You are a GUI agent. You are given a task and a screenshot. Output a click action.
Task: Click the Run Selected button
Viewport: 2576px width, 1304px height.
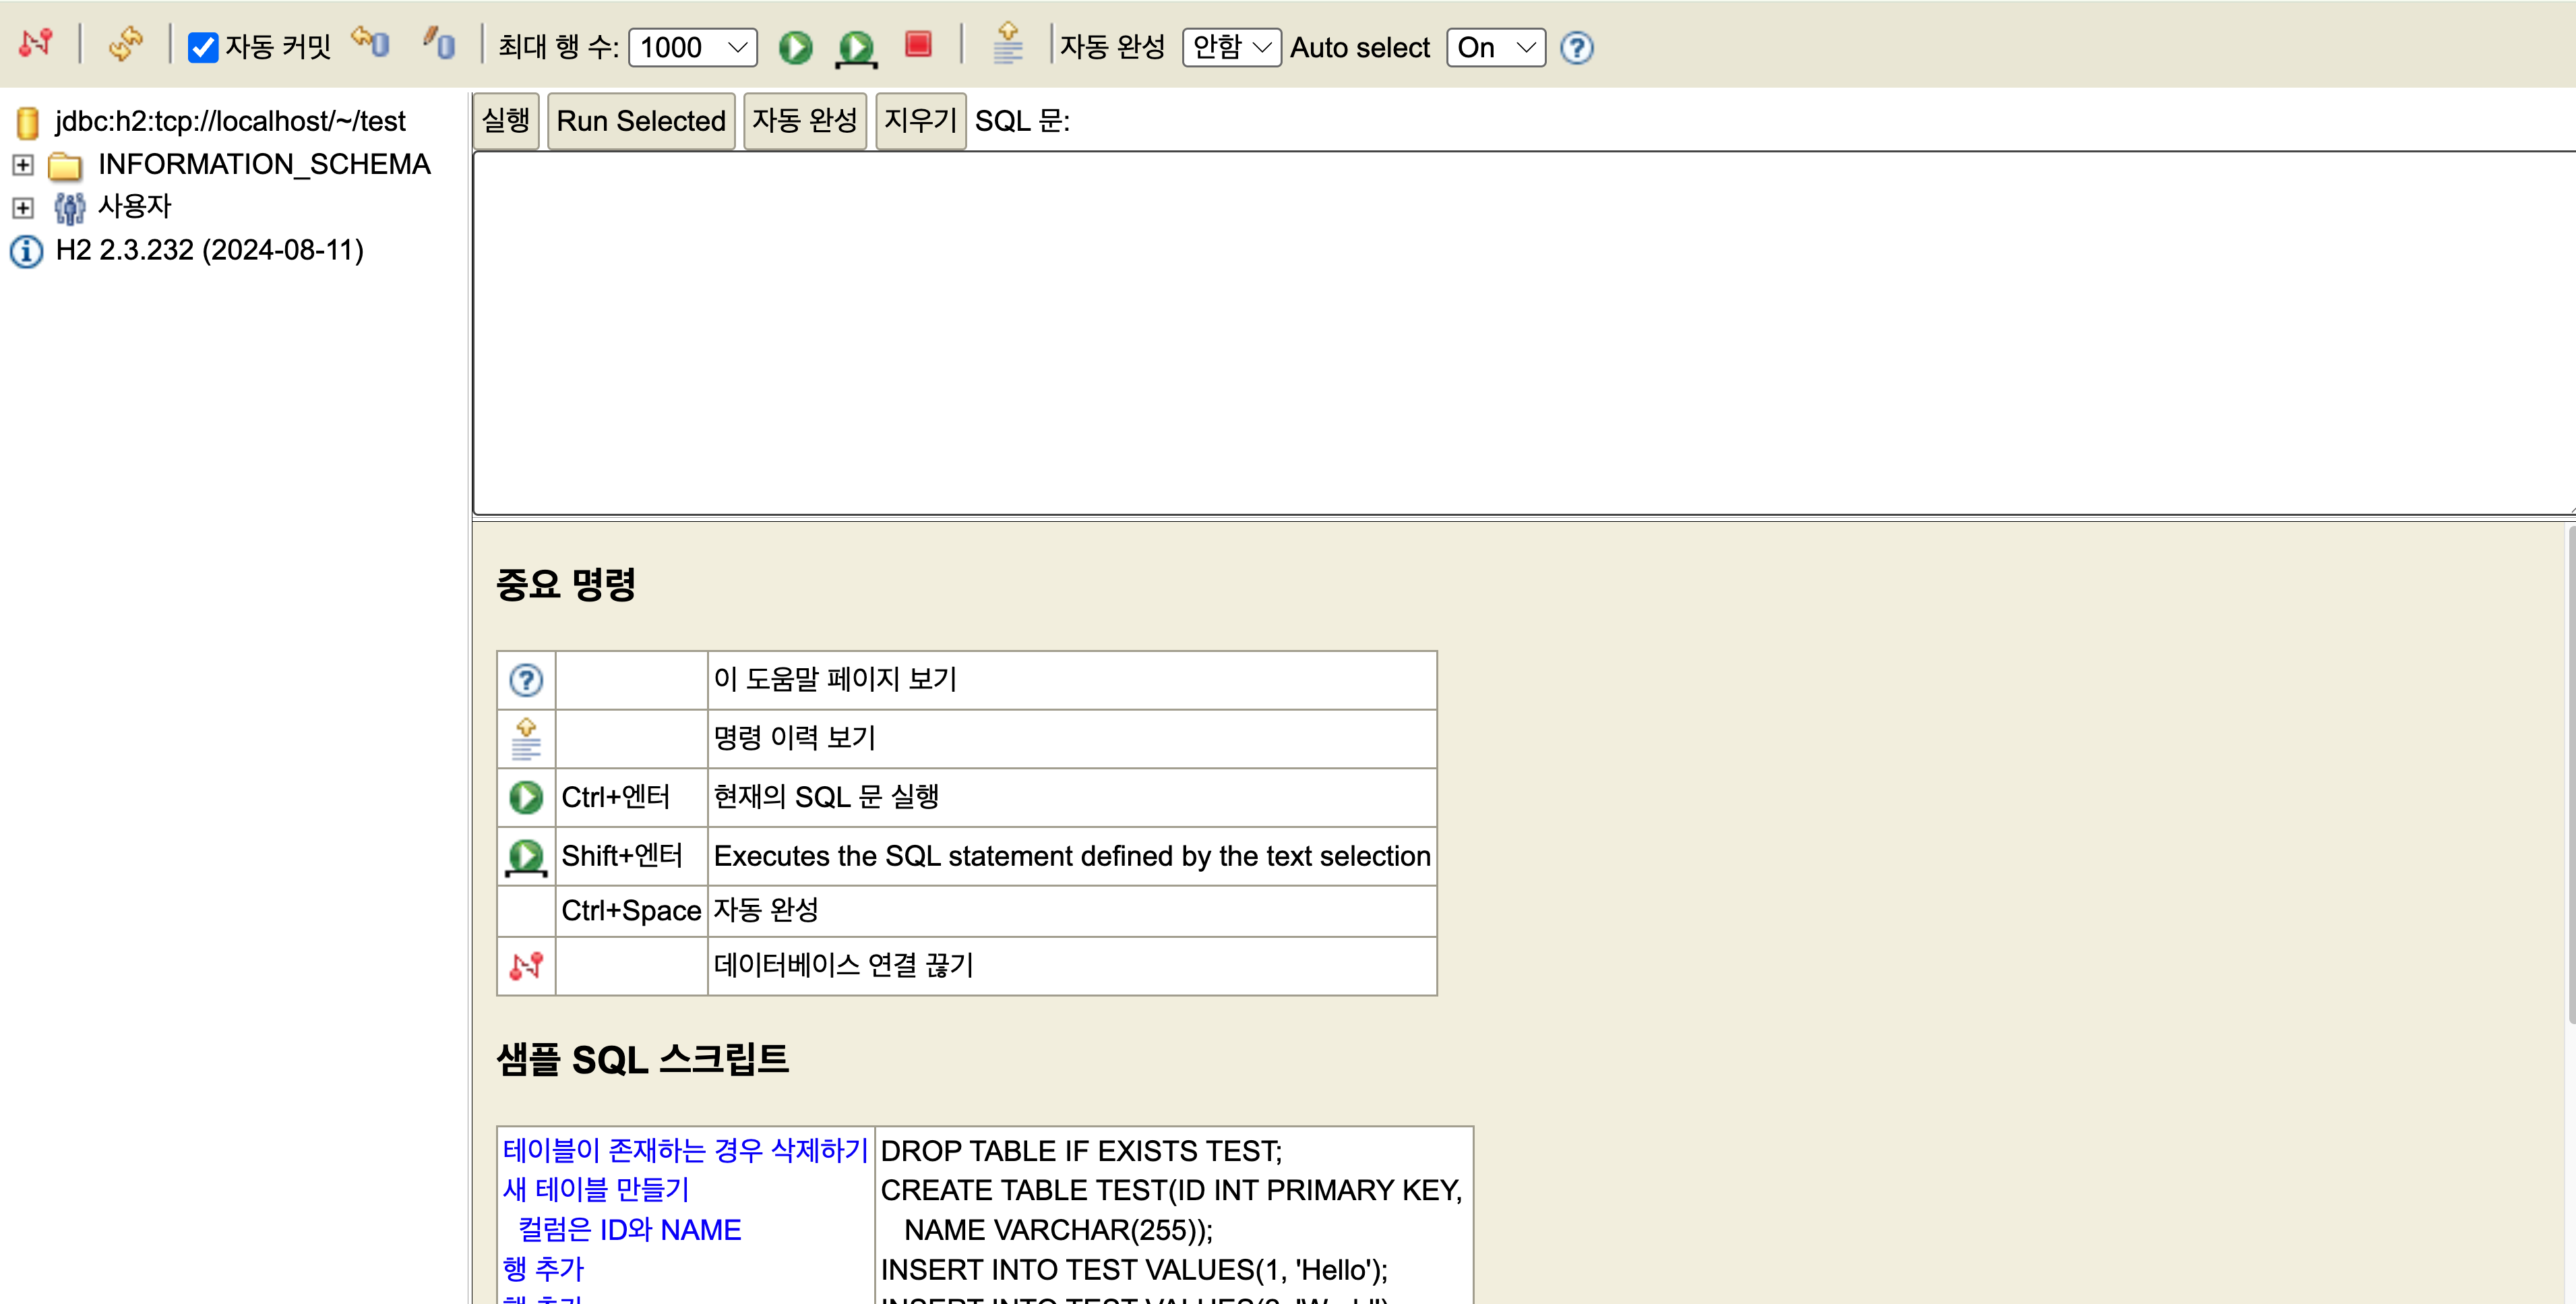tap(640, 121)
